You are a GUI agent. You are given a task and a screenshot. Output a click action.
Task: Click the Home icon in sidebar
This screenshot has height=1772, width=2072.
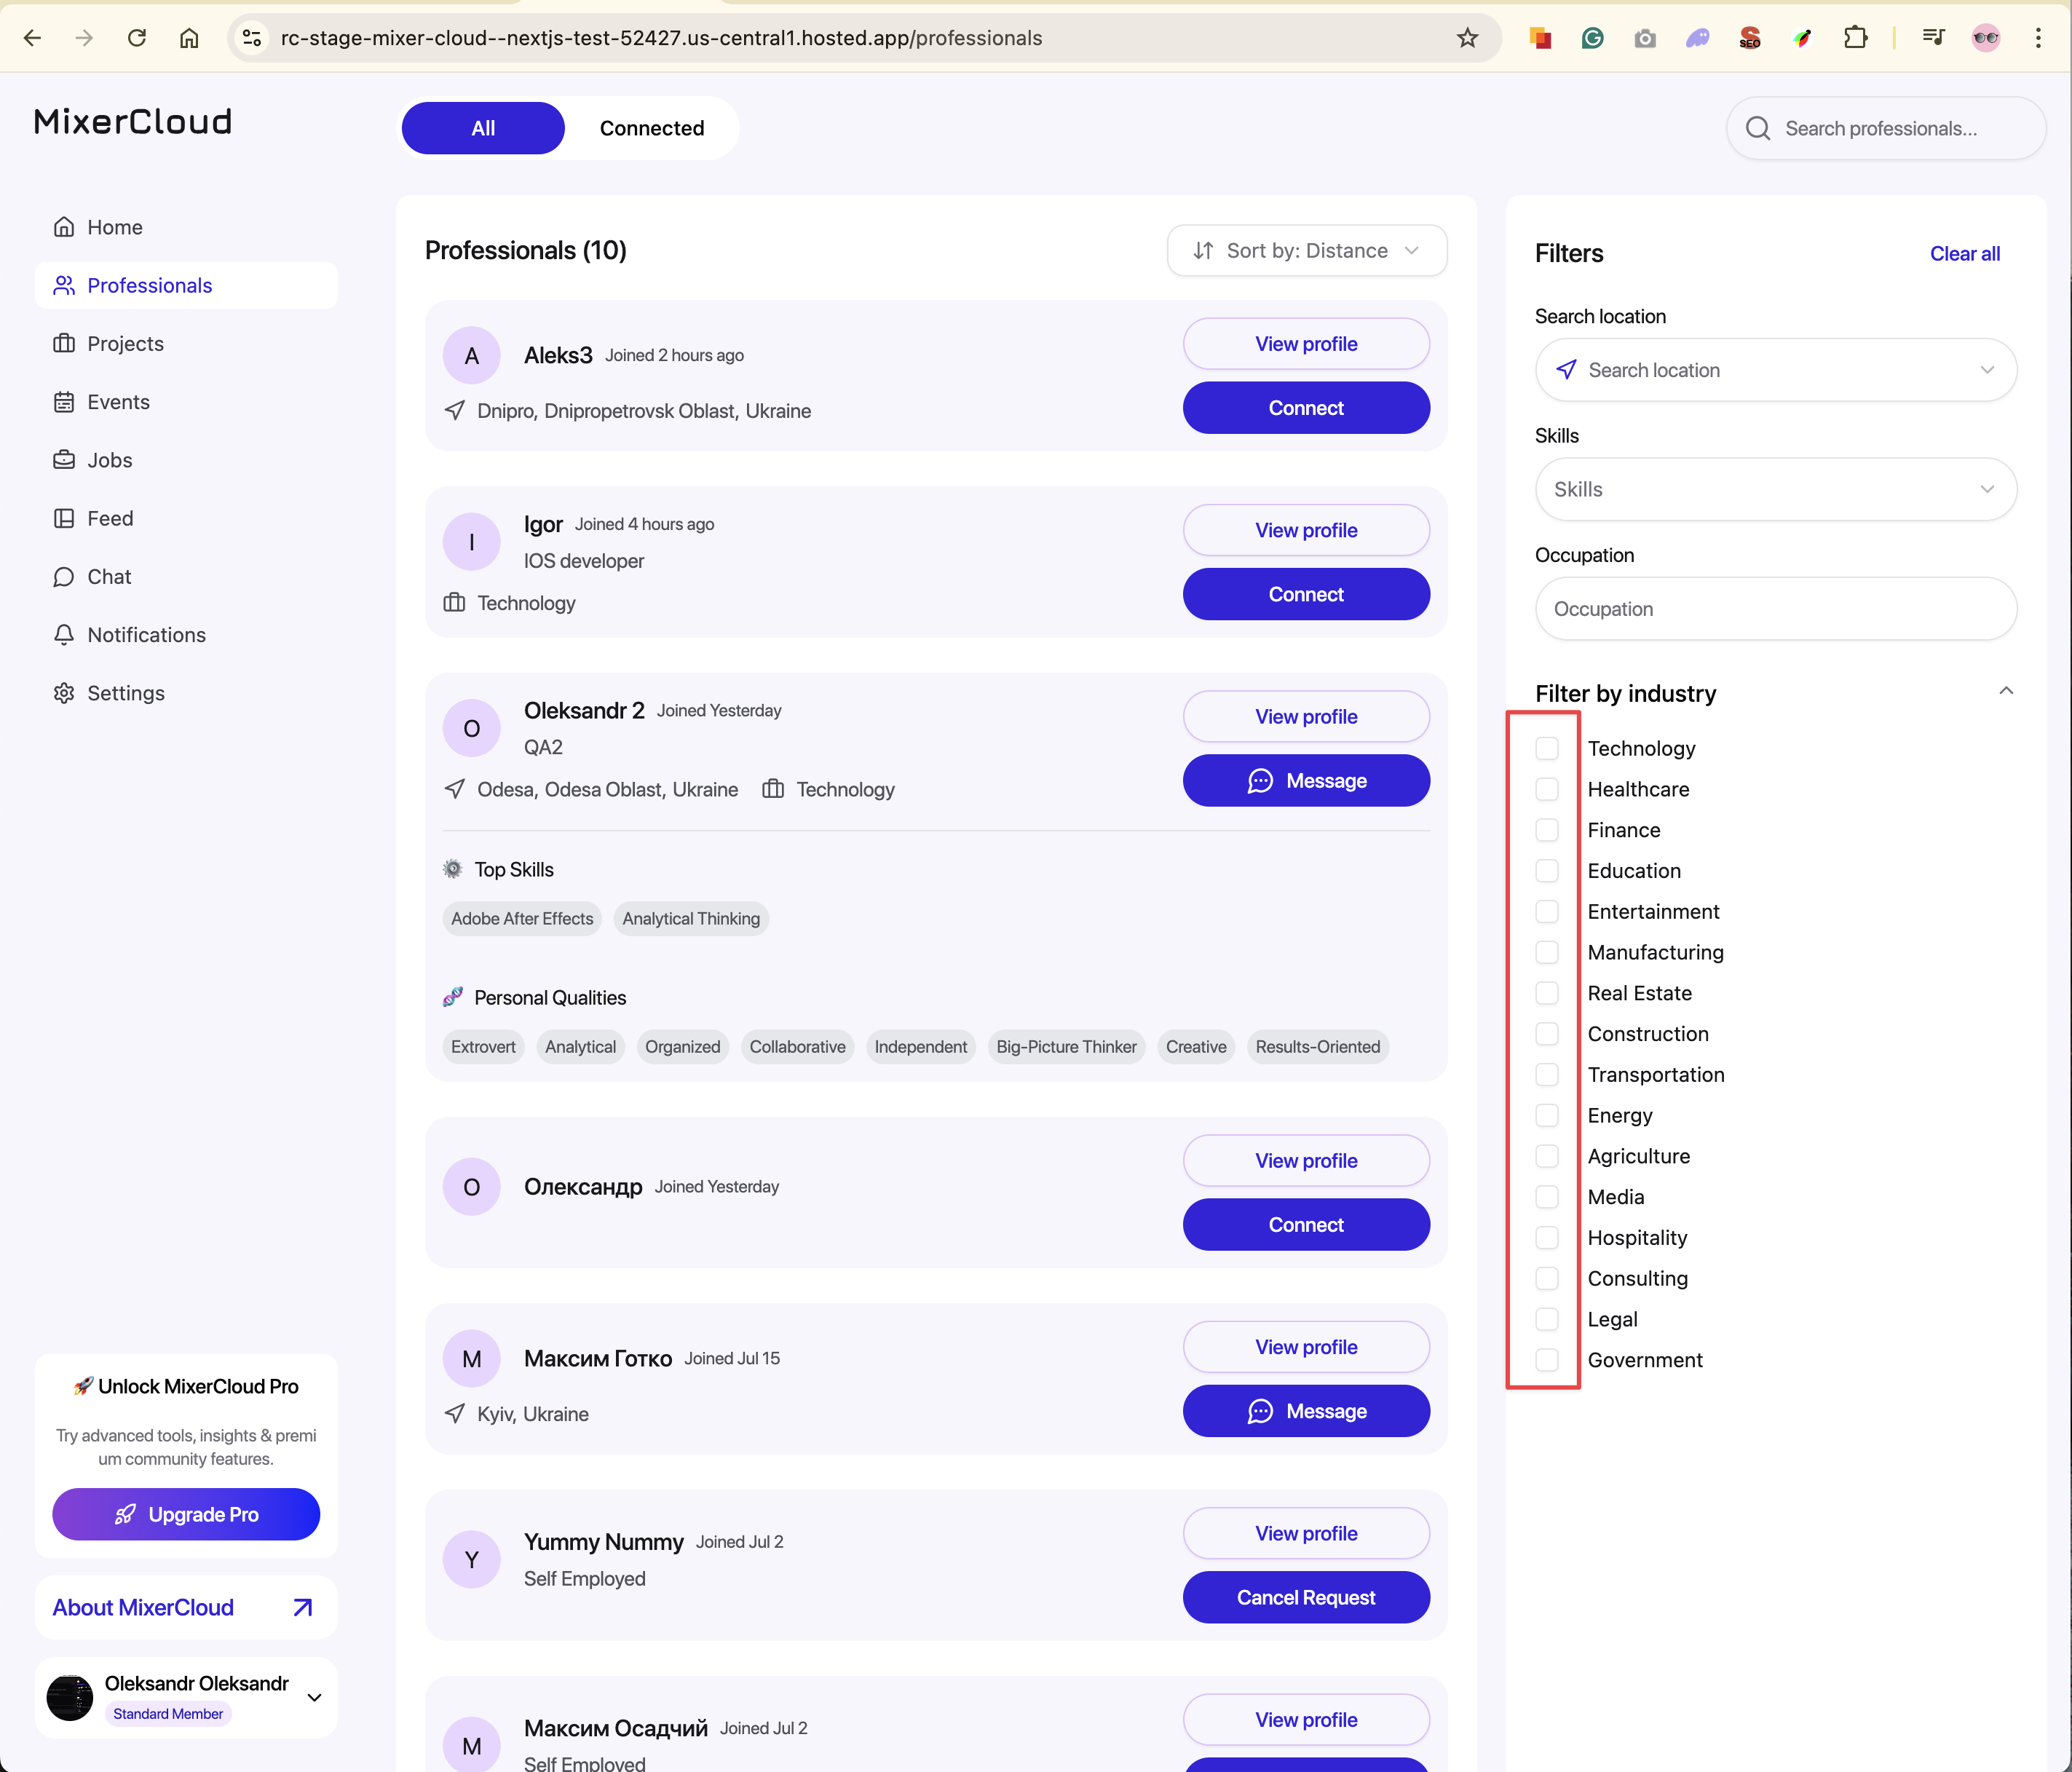tap(64, 227)
